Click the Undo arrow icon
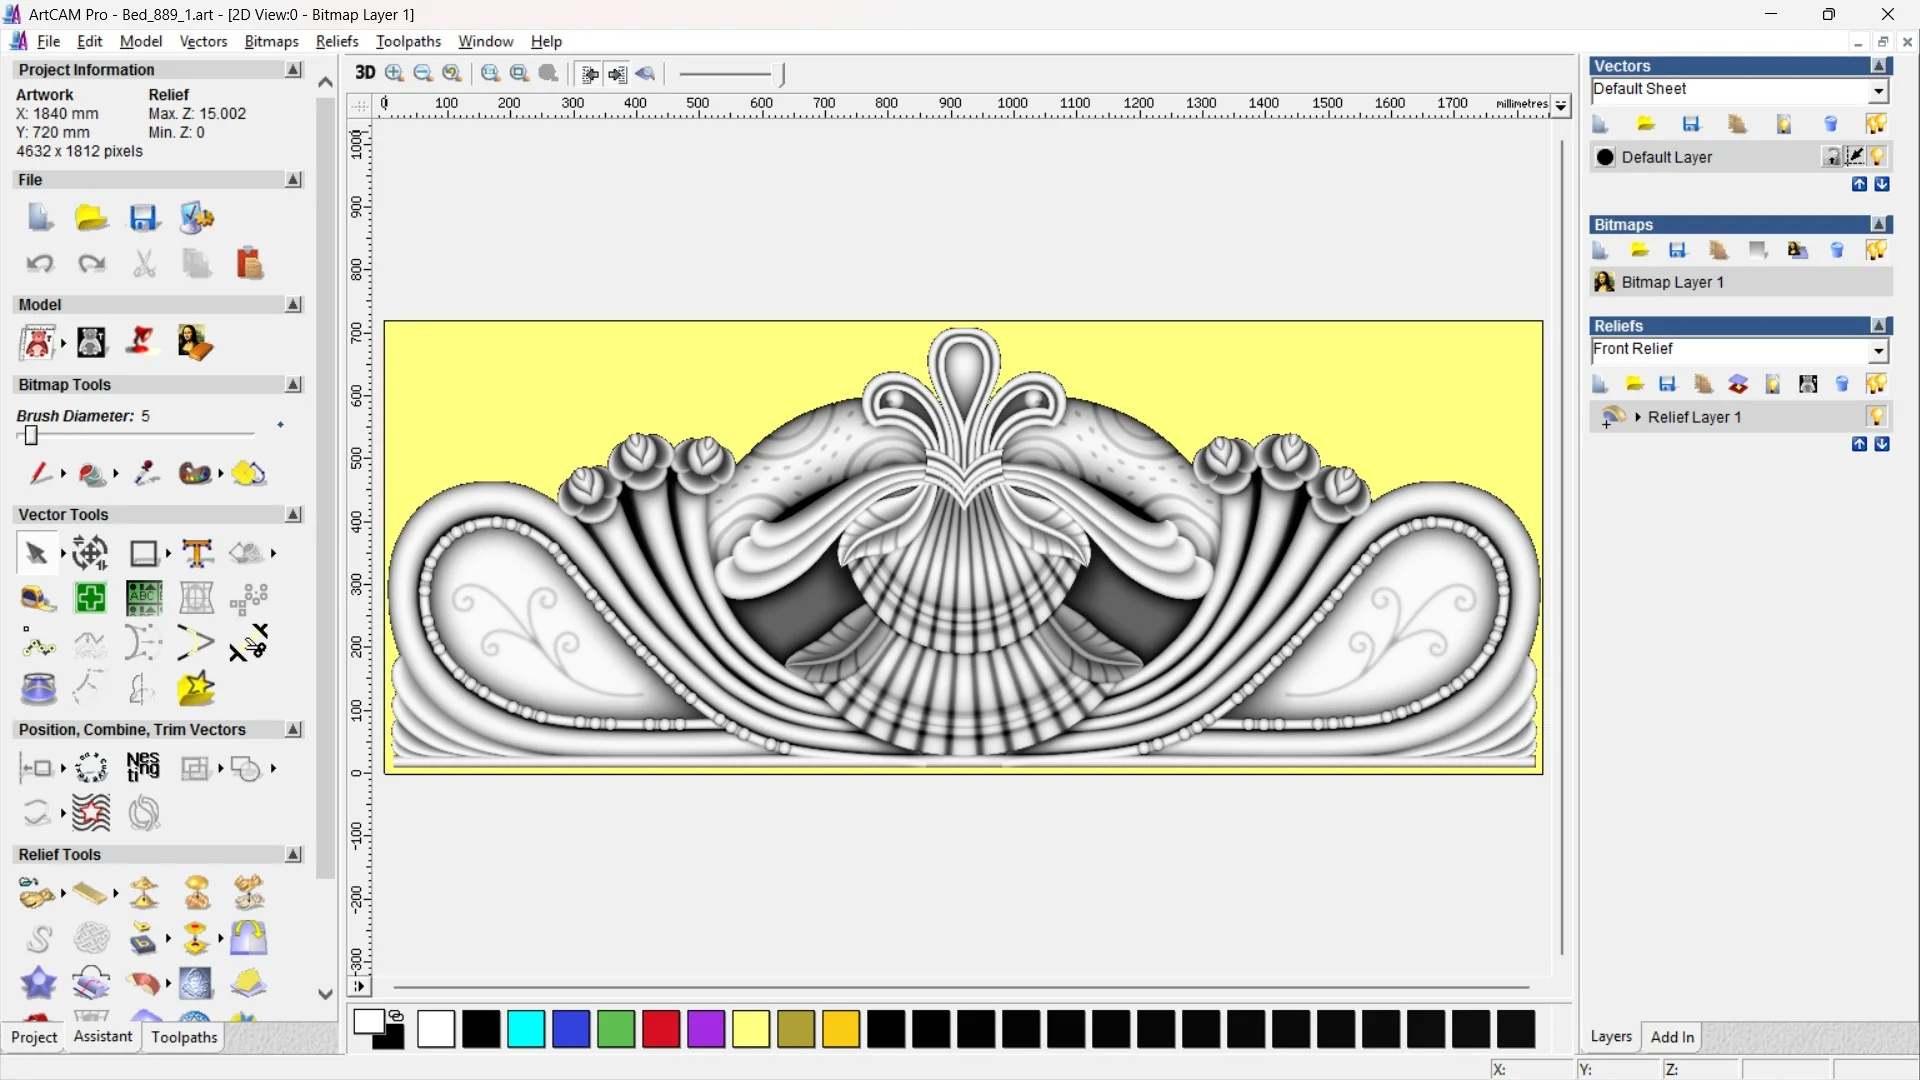The height and width of the screenshot is (1080, 1920). click(x=39, y=263)
